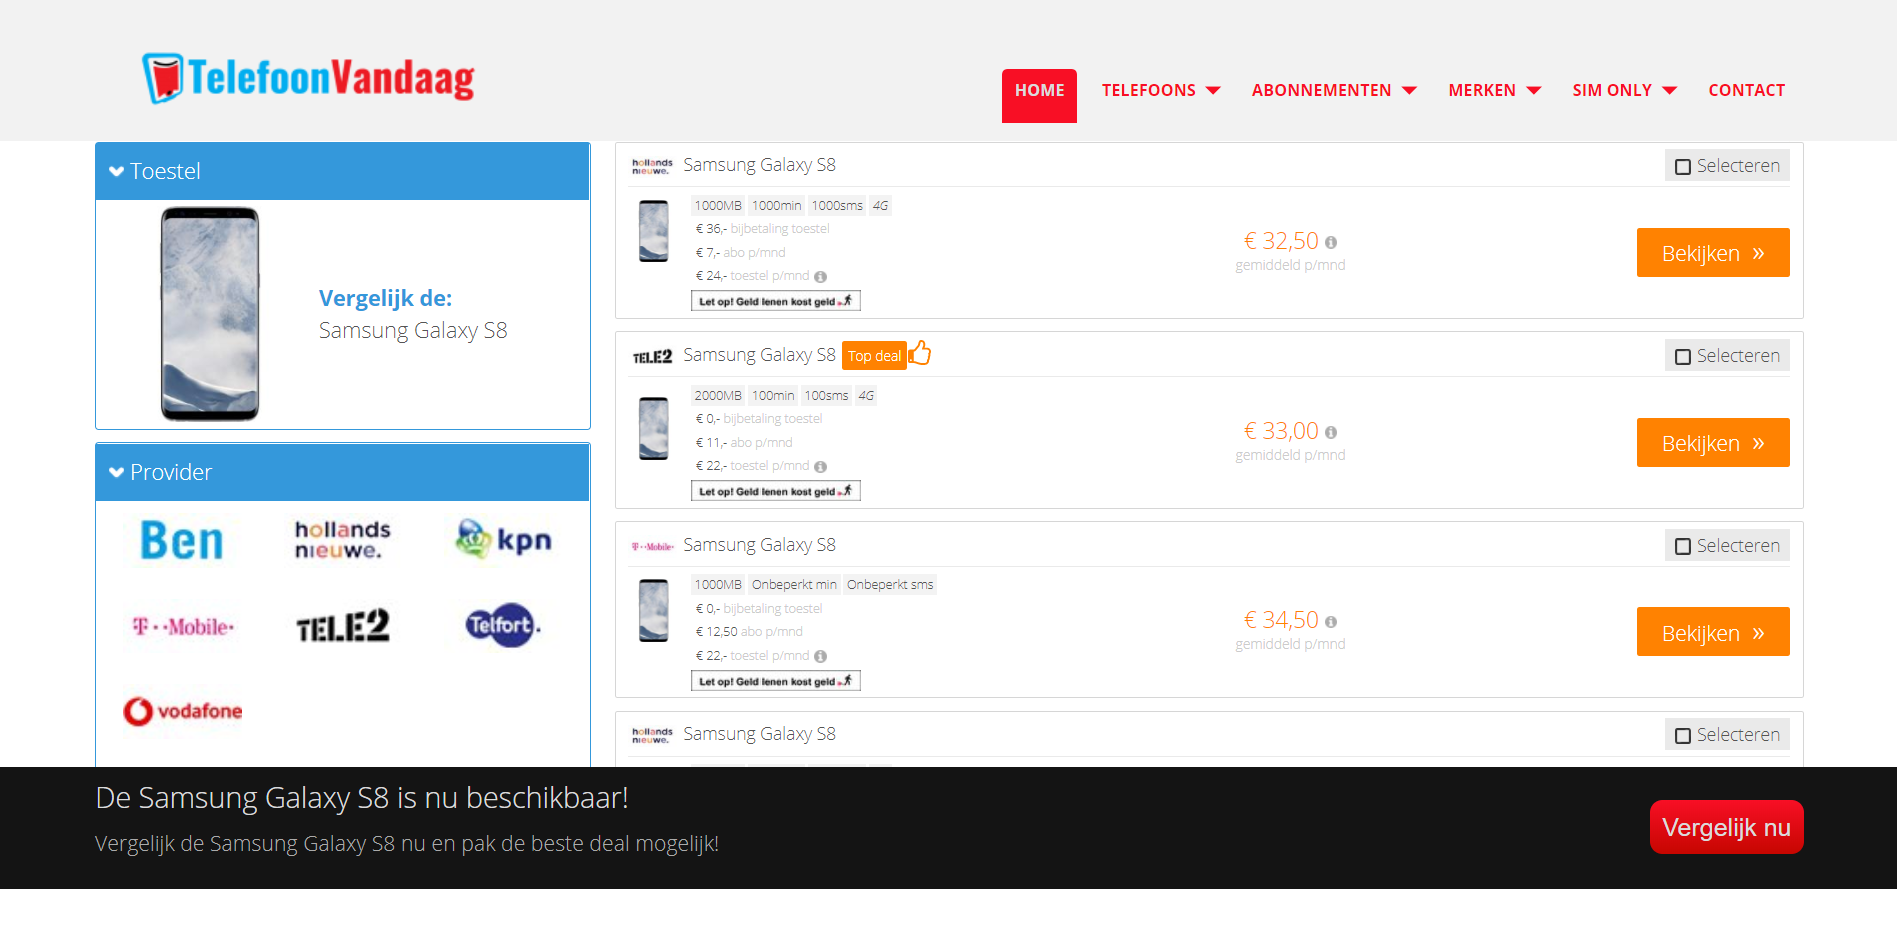Image resolution: width=1897 pixels, height=929 pixels.
Task: Click the '100sms' tag in Tele2 offer
Action: click(826, 396)
